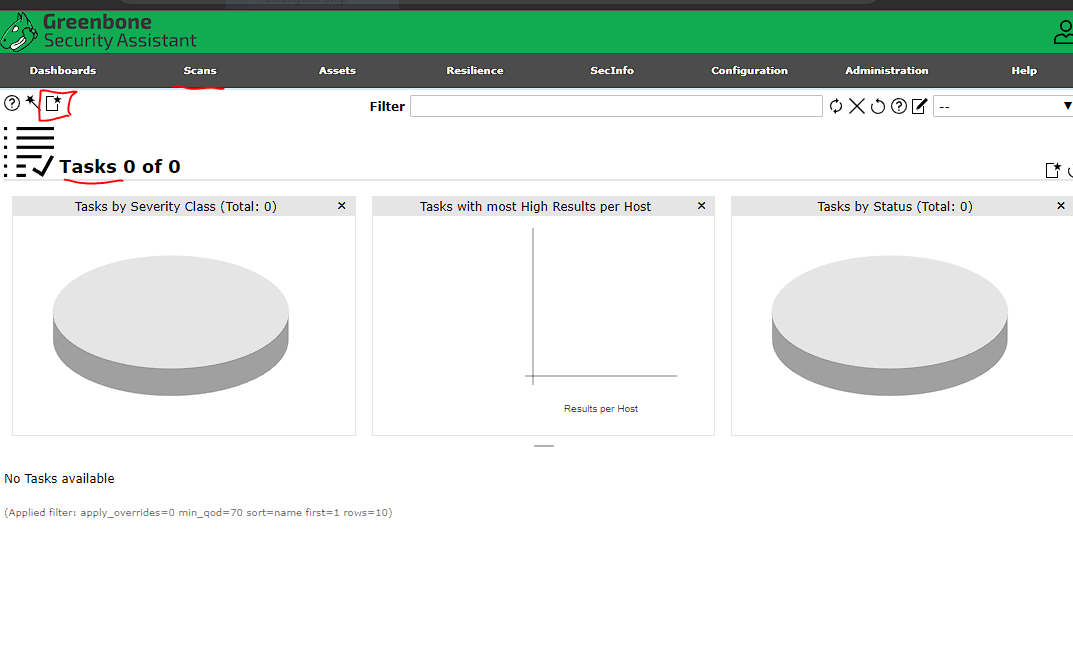The width and height of the screenshot is (1073, 660).
Task: Click the 'Results per Host' axis label
Action: 601,409
